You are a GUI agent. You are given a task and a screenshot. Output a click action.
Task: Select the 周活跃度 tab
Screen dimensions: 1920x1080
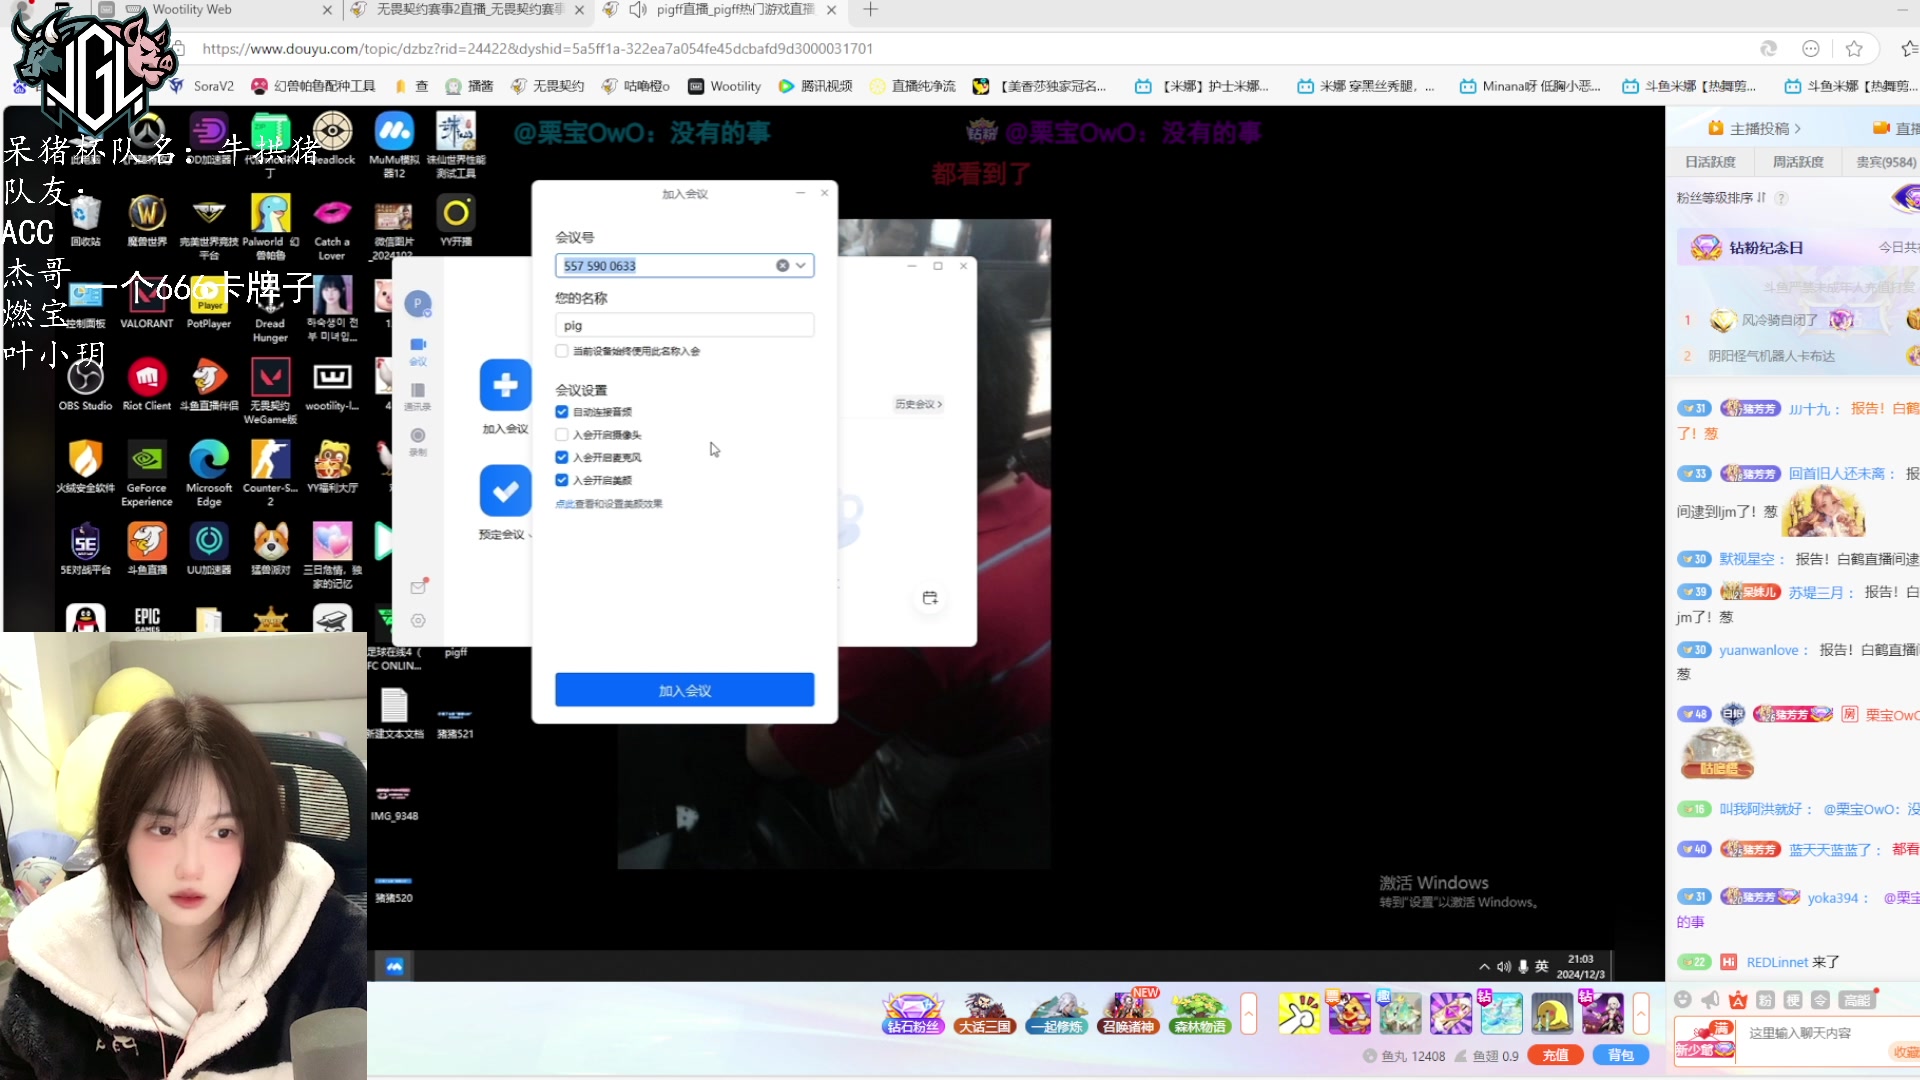[x=1798, y=162]
